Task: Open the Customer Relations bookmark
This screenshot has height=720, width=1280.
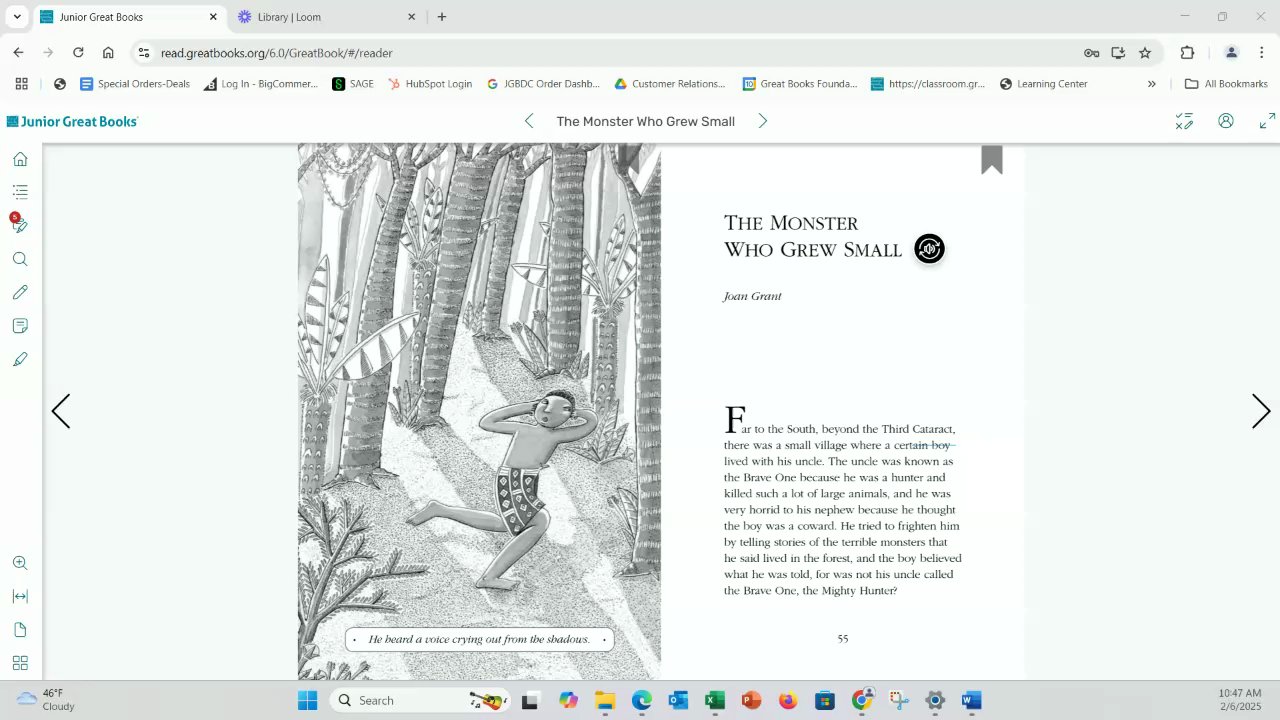Action: [x=670, y=84]
